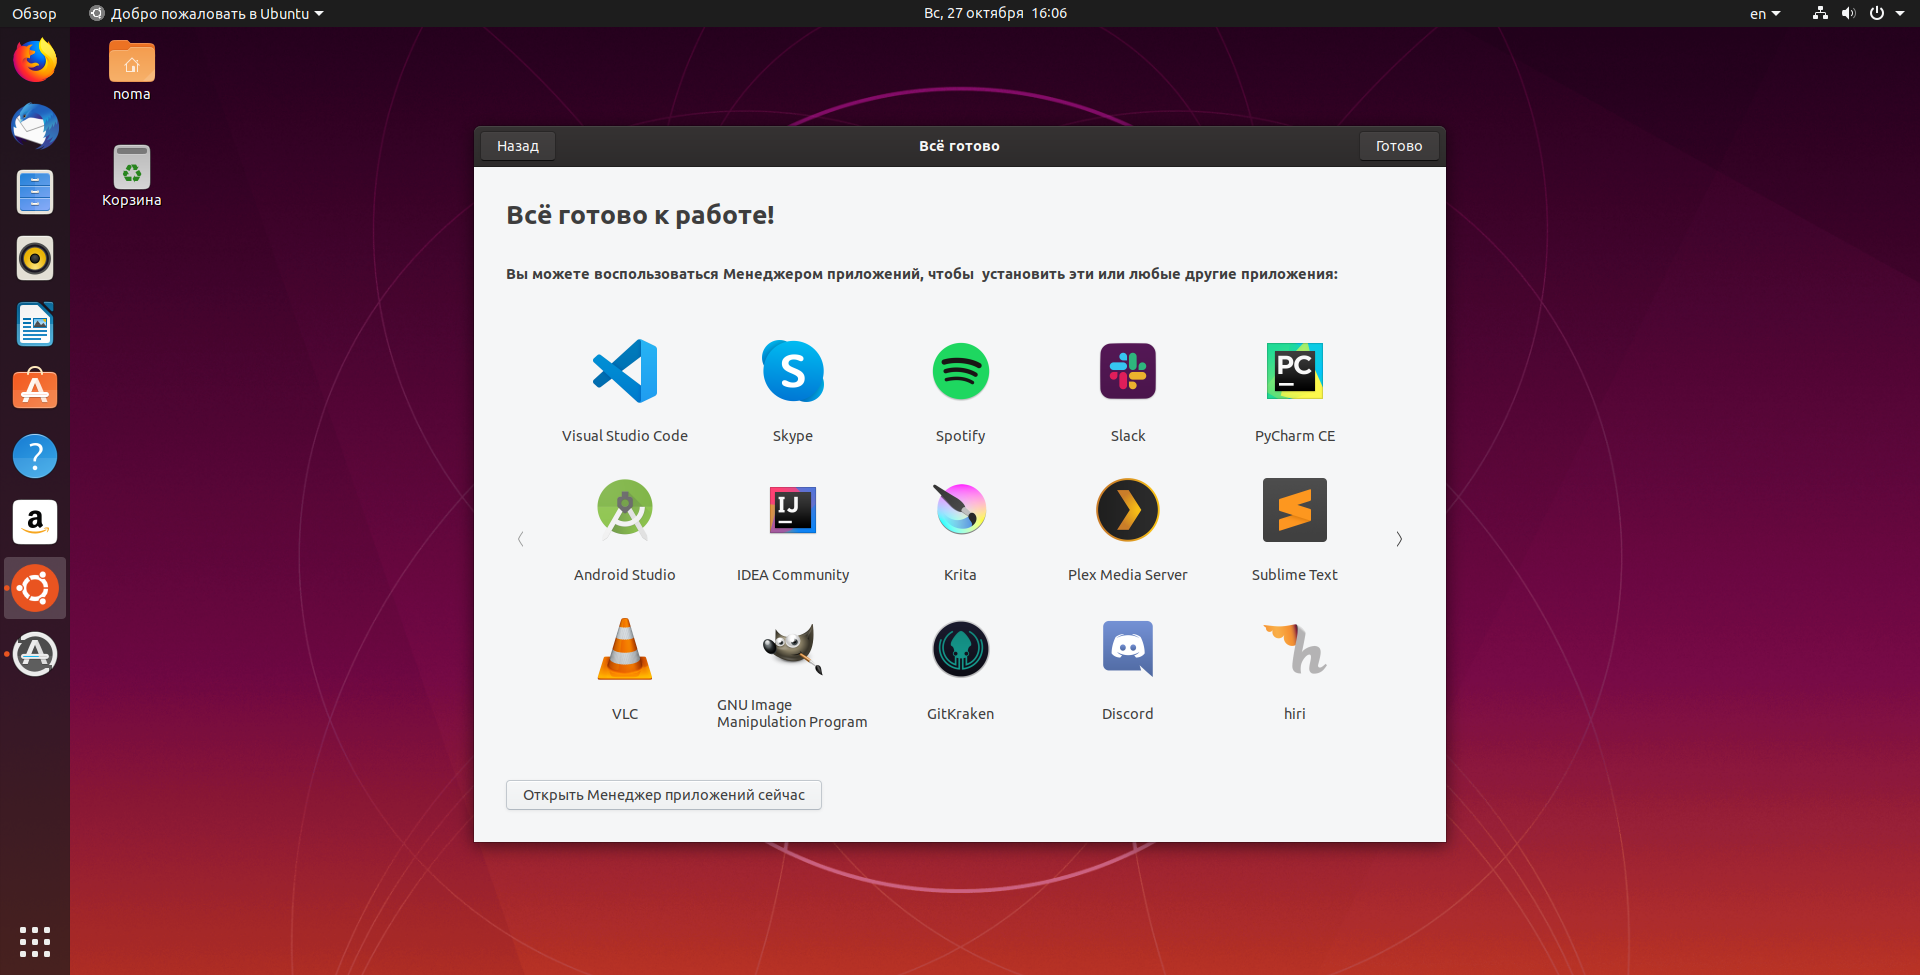Click the Всё готово к работе! heading
This screenshot has width=1920, height=975.
click(640, 215)
